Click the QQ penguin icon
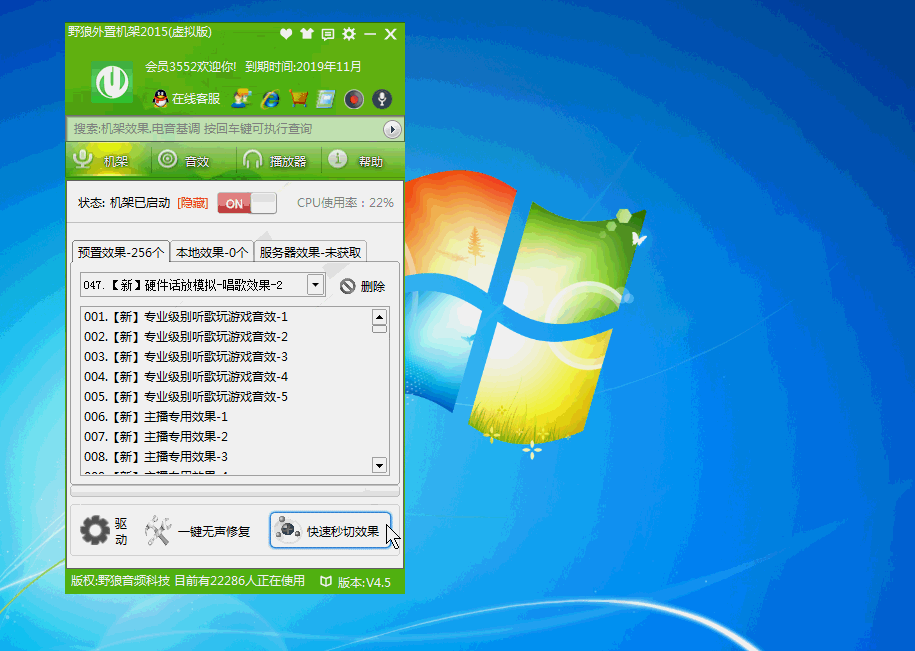The height and width of the screenshot is (651, 915). pos(160,99)
